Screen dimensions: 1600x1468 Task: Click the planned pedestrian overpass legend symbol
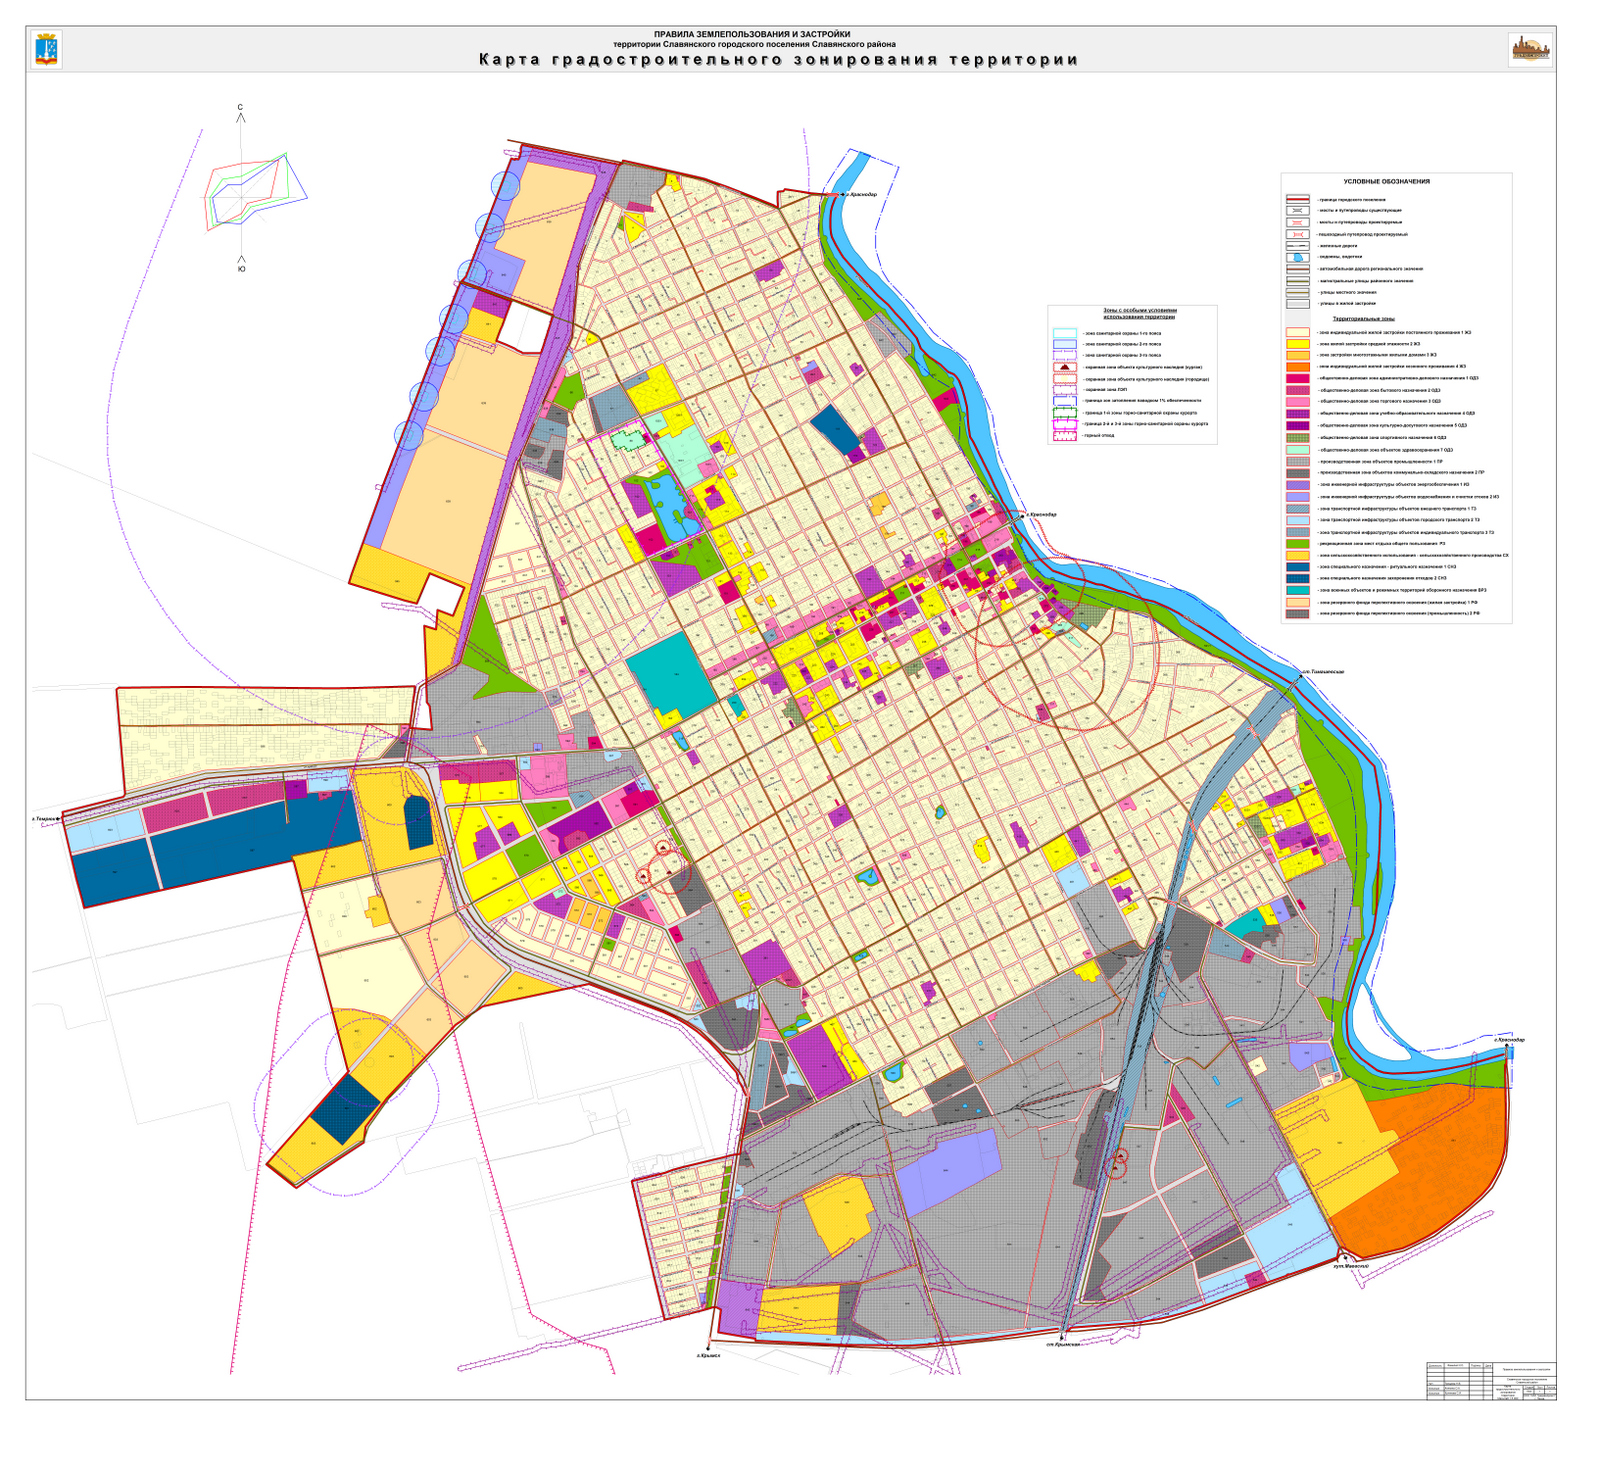point(1298,234)
